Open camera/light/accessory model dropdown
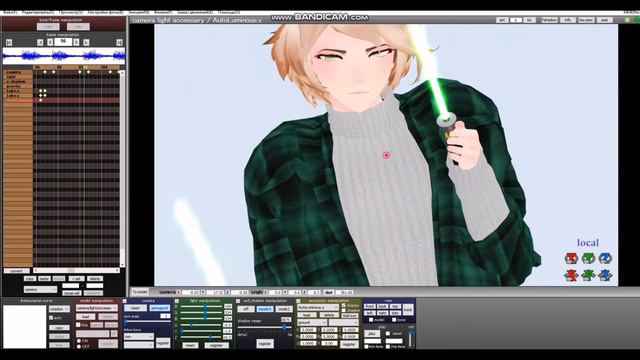Image resolution: width=640 pixels, height=360 pixels. [x=97, y=308]
